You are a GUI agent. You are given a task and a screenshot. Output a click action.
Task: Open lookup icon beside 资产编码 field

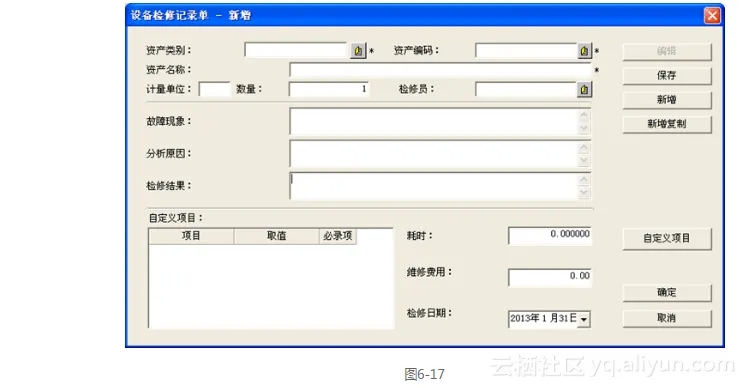point(584,50)
